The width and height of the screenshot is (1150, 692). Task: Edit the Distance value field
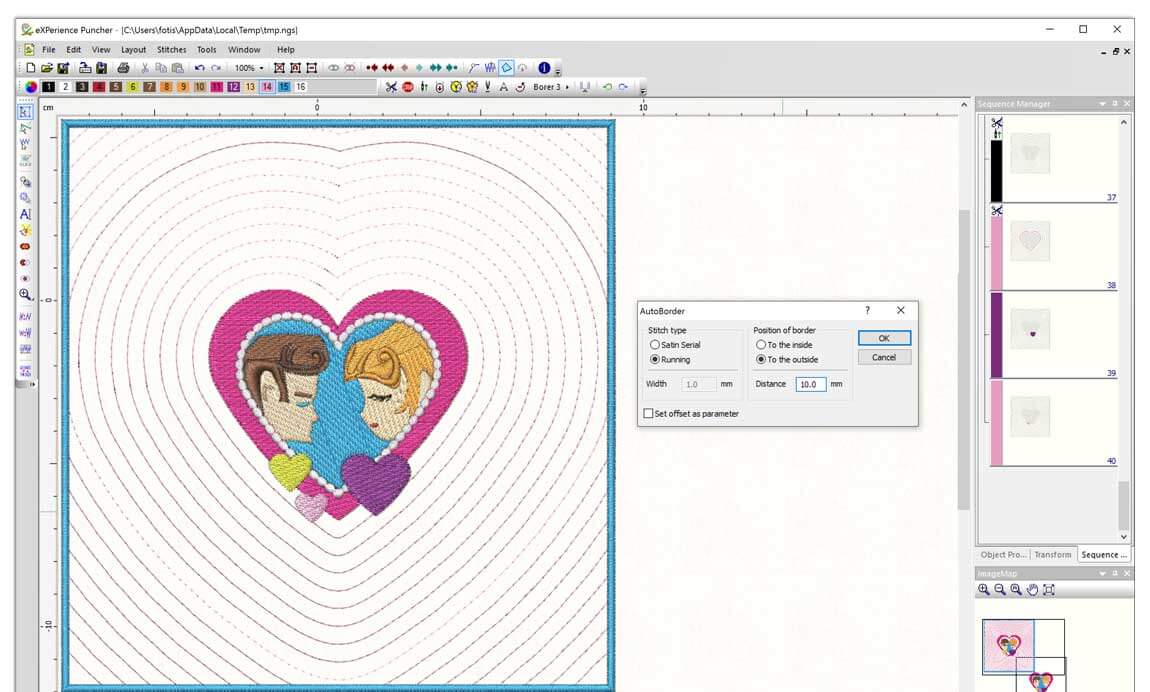coord(810,383)
